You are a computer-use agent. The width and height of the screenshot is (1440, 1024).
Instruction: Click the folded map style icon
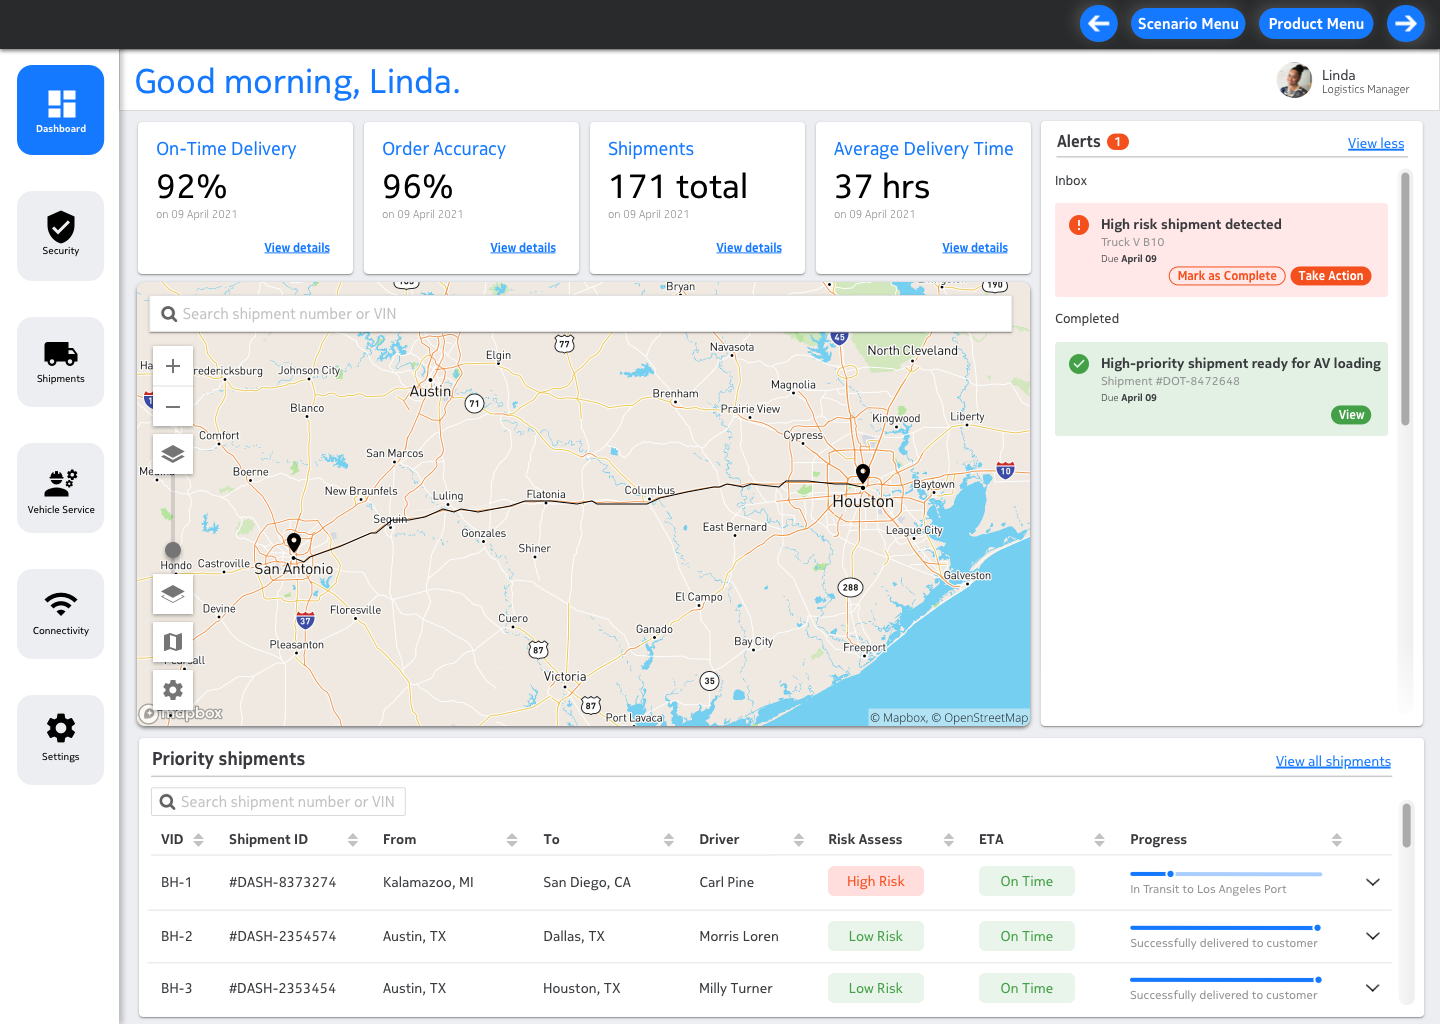[173, 642]
